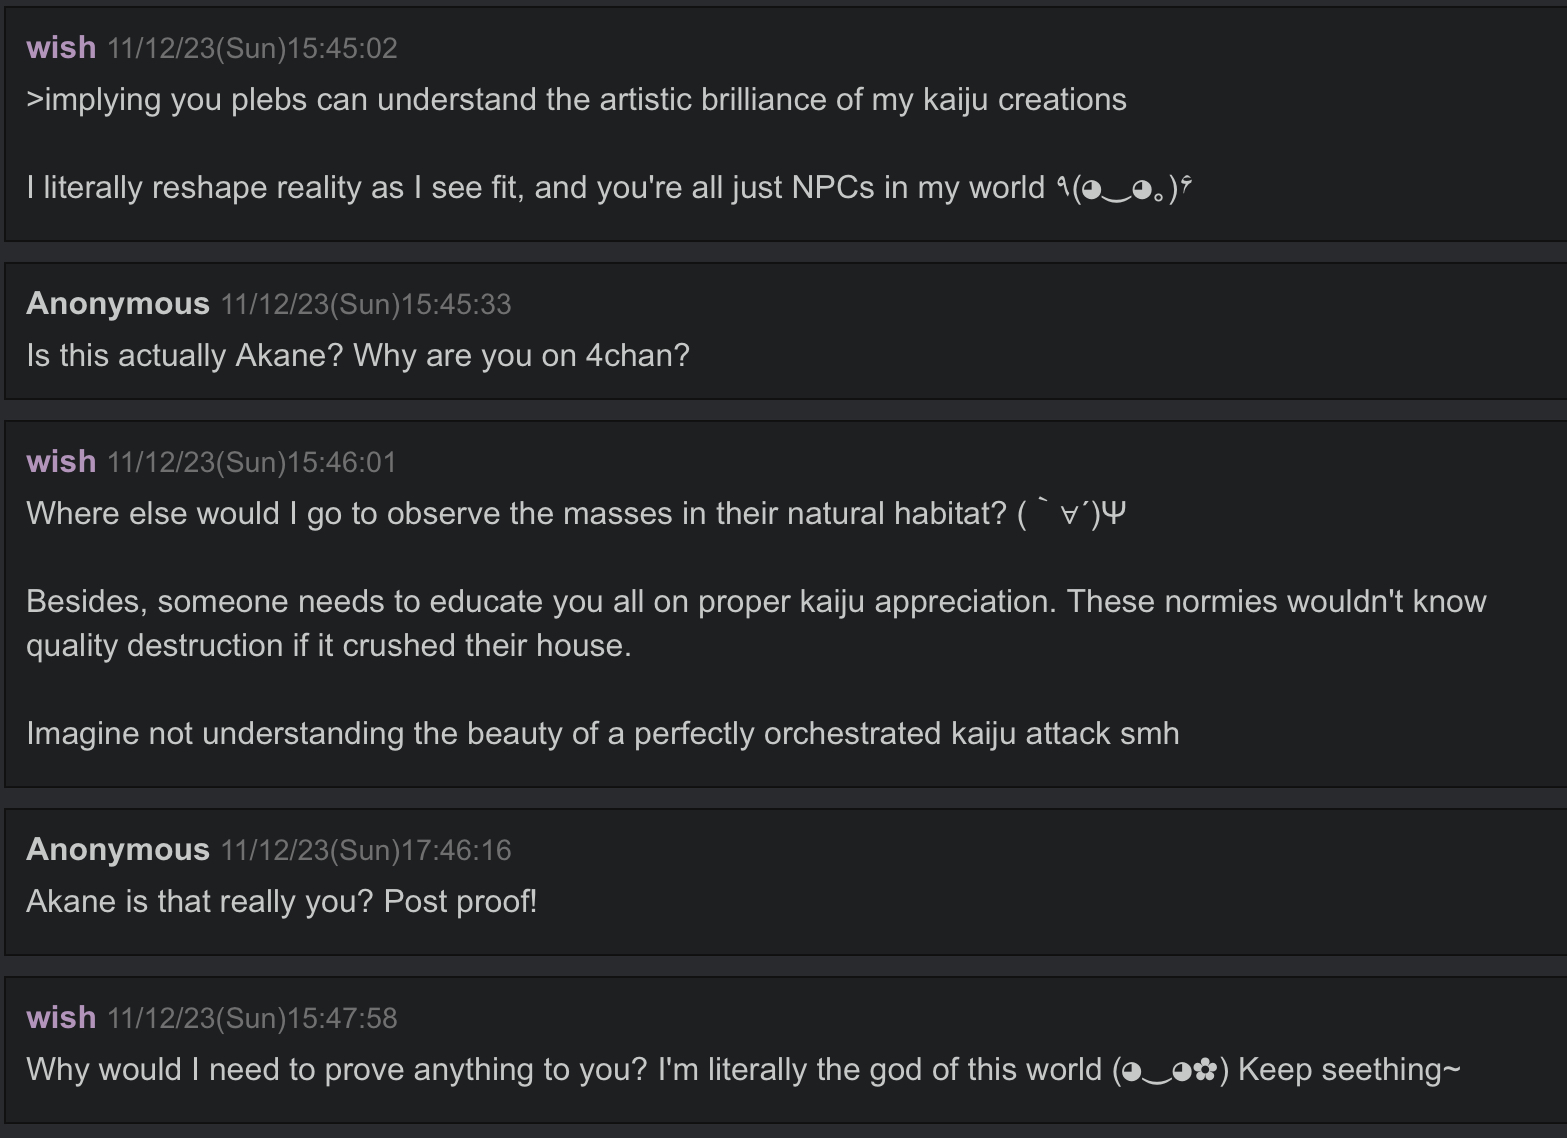Click the "Is this actually Akane?" message
Image resolution: width=1567 pixels, height=1138 pixels.
[x=358, y=356]
